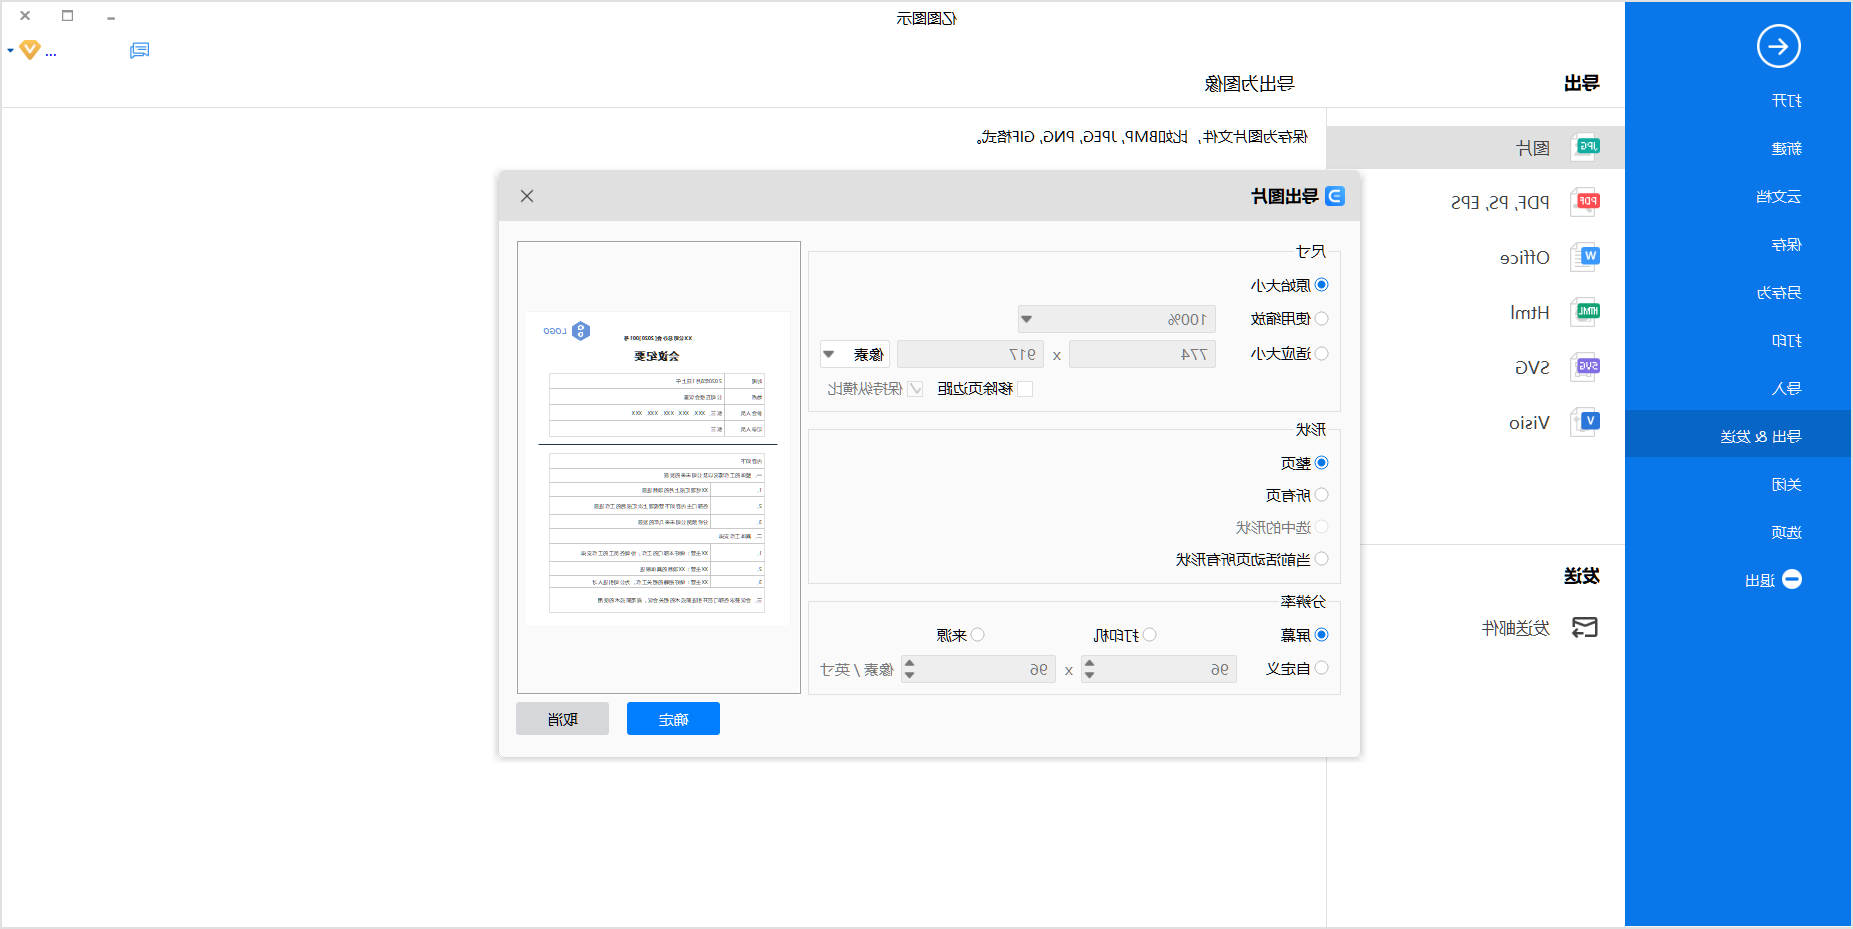Enable the 移除页边距 checkbox
The height and width of the screenshot is (929, 1853).
coord(1025,388)
